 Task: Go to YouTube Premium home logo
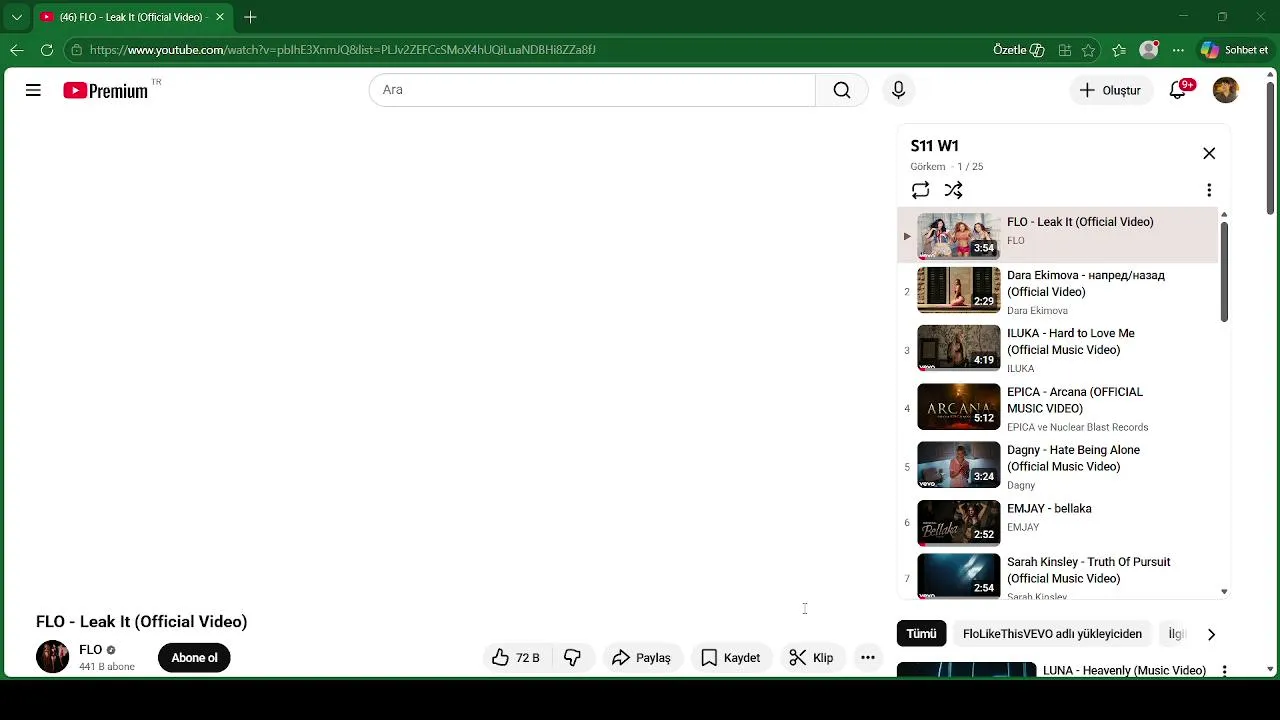click(x=108, y=90)
